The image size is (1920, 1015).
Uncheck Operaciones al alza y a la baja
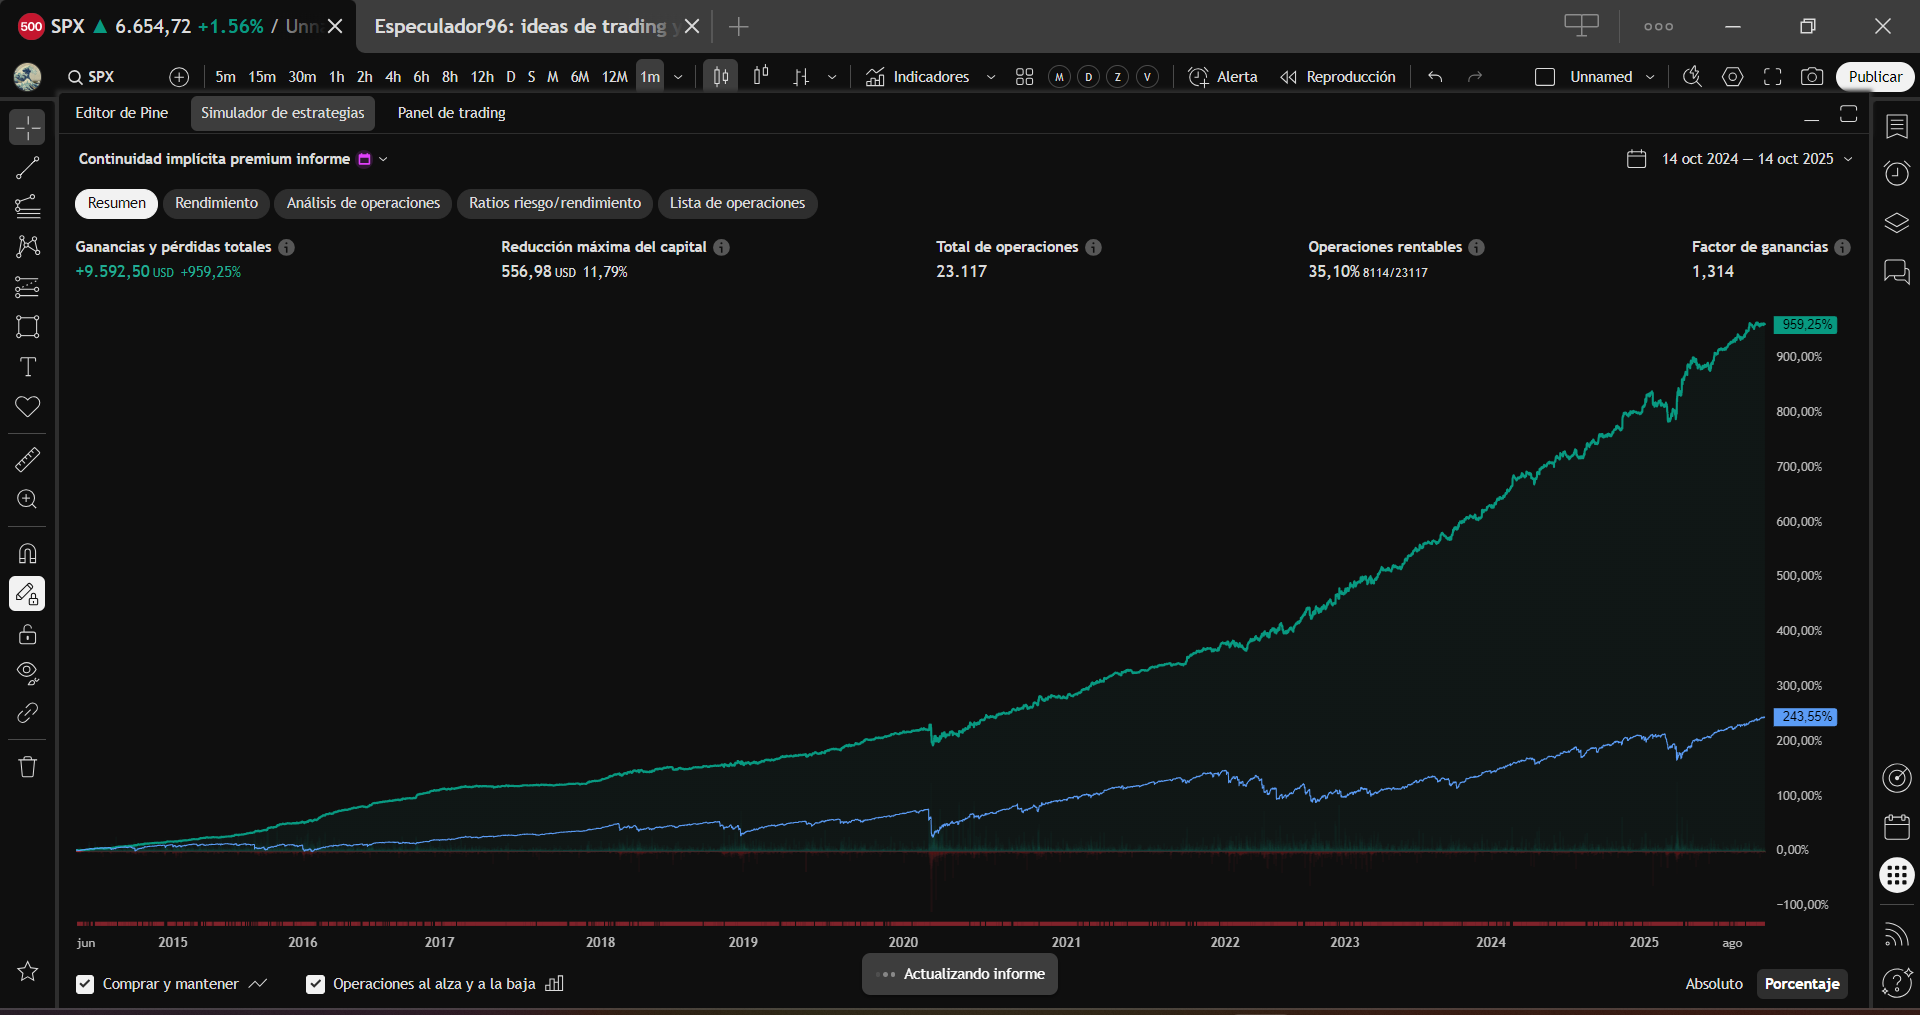[x=315, y=984]
